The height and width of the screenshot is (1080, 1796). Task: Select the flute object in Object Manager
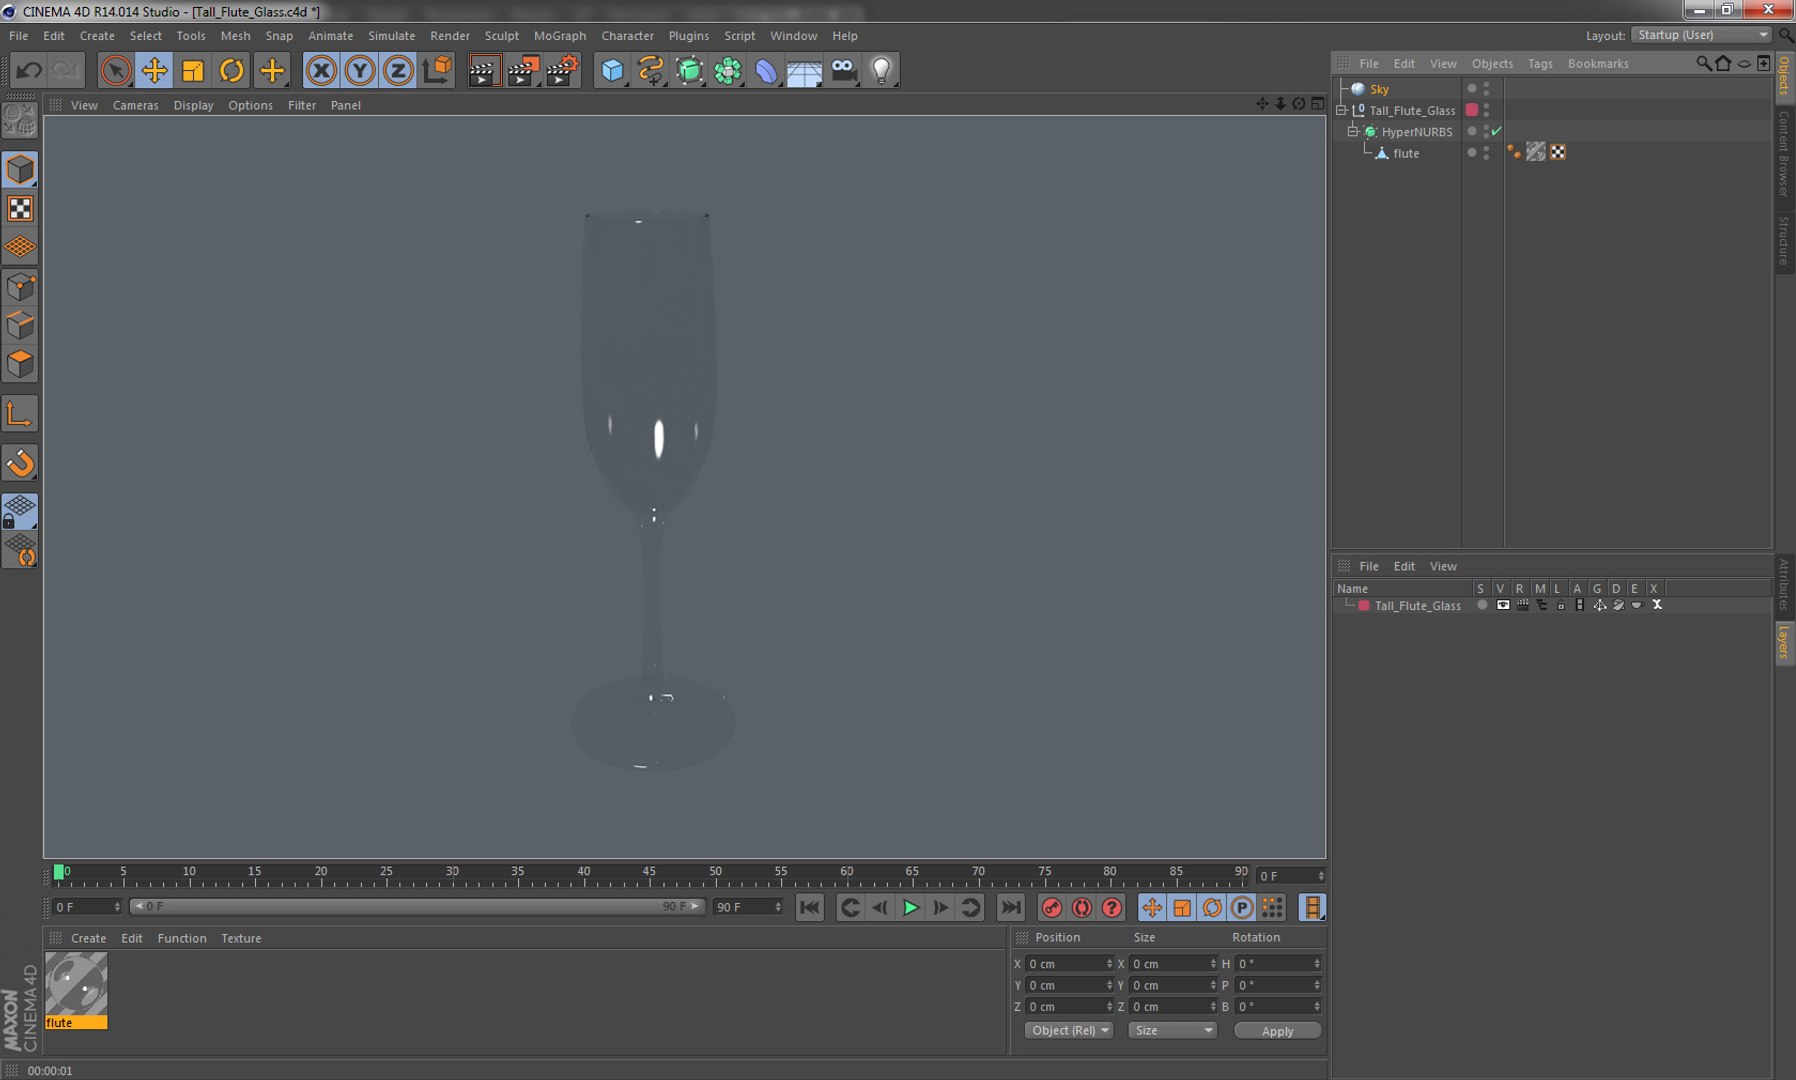pyautogui.click(x=1406, y=153)
